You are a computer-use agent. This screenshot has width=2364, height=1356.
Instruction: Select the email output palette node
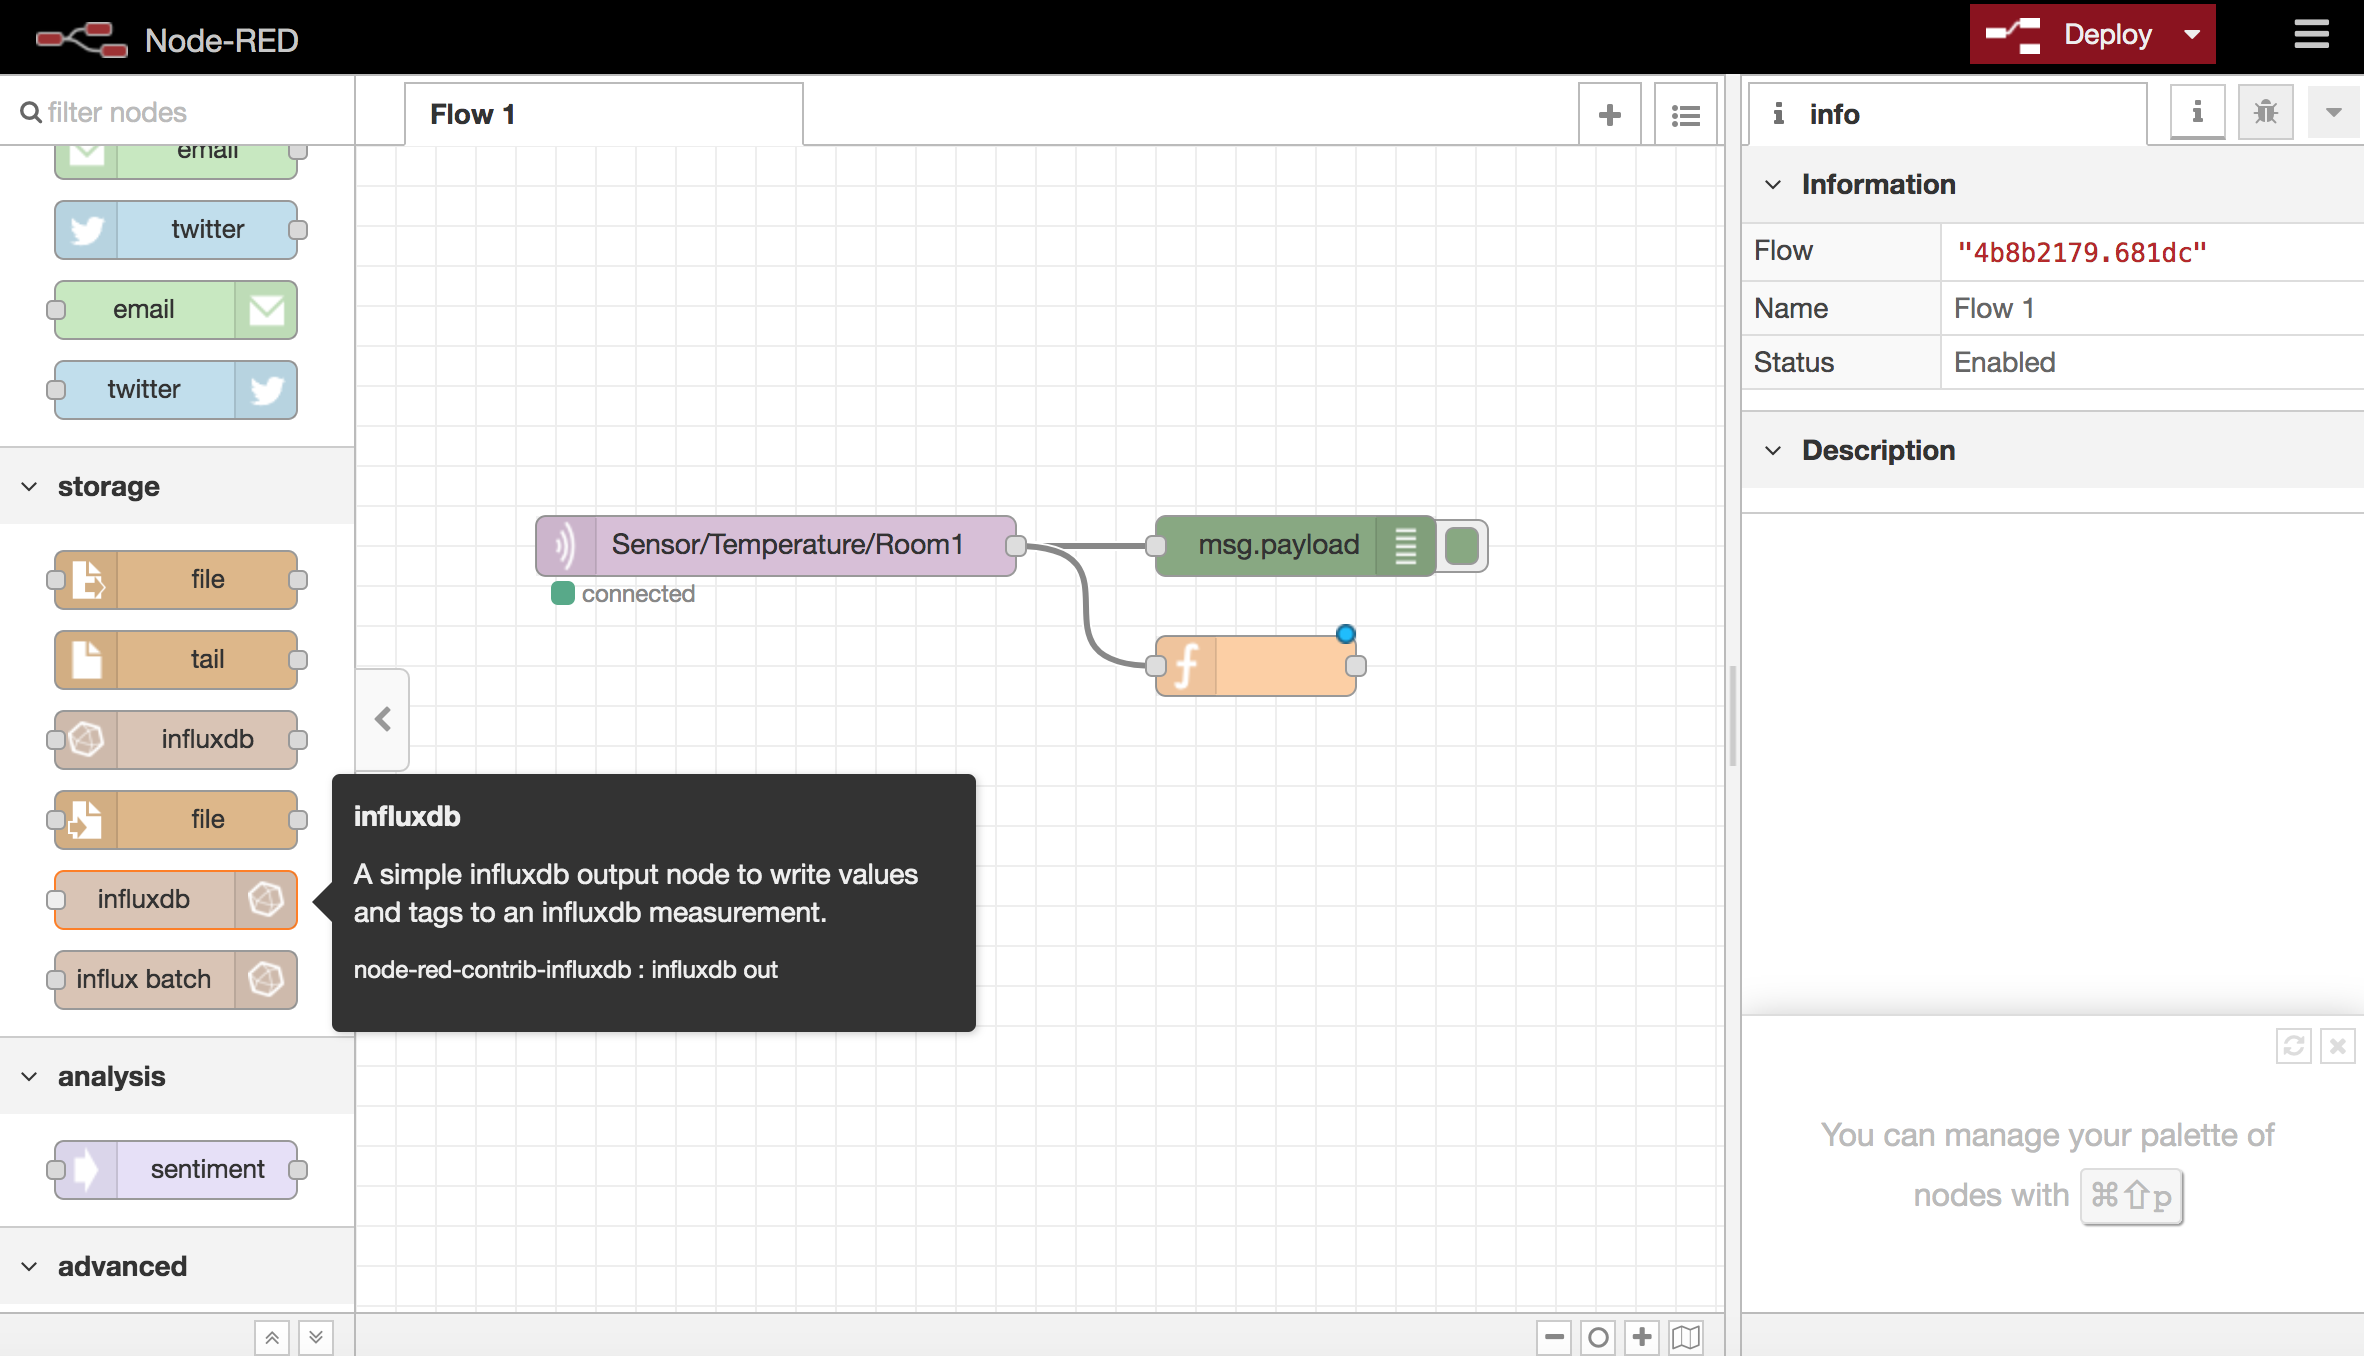pyautogui.click(x=176, y=309)
